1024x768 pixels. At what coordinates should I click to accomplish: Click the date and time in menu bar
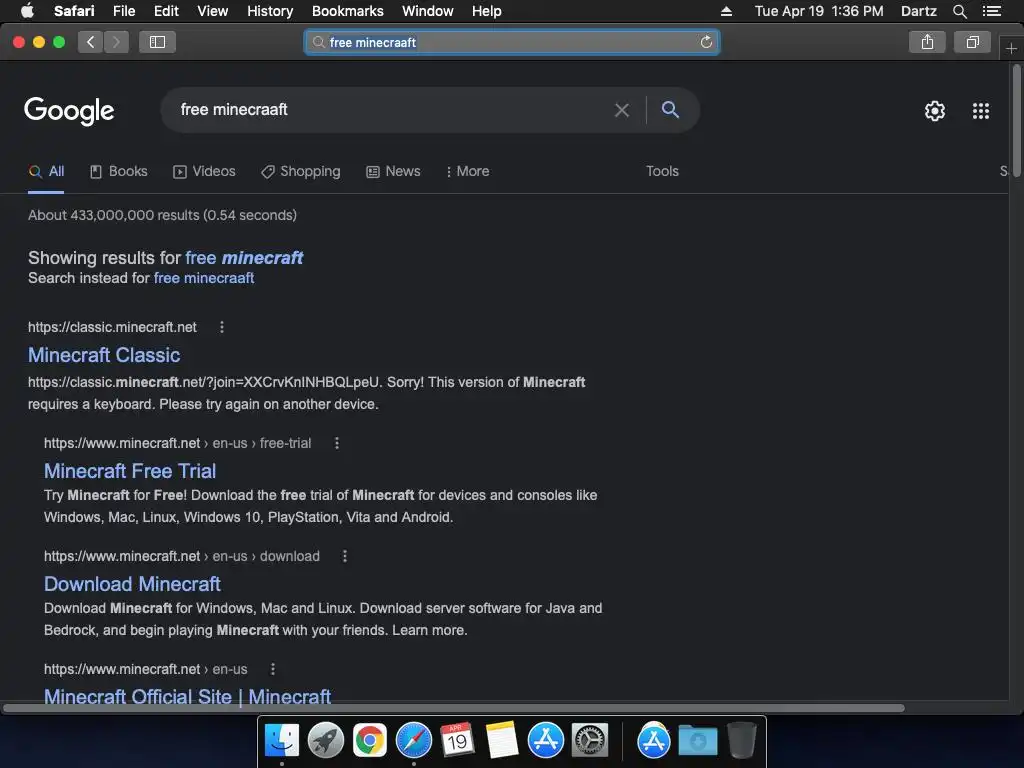819,11
